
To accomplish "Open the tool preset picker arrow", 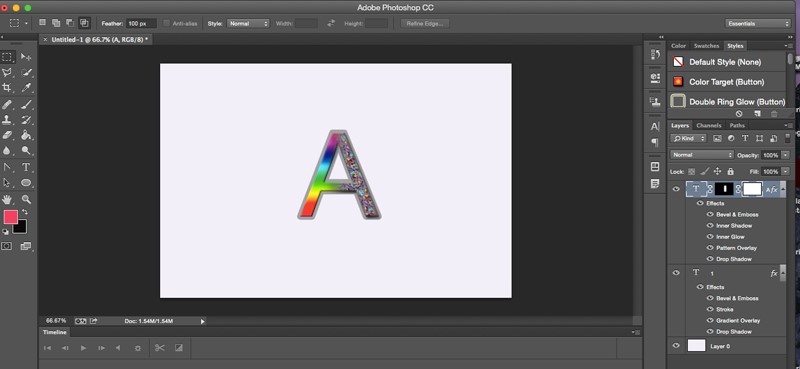I will (x=27, y=23).
